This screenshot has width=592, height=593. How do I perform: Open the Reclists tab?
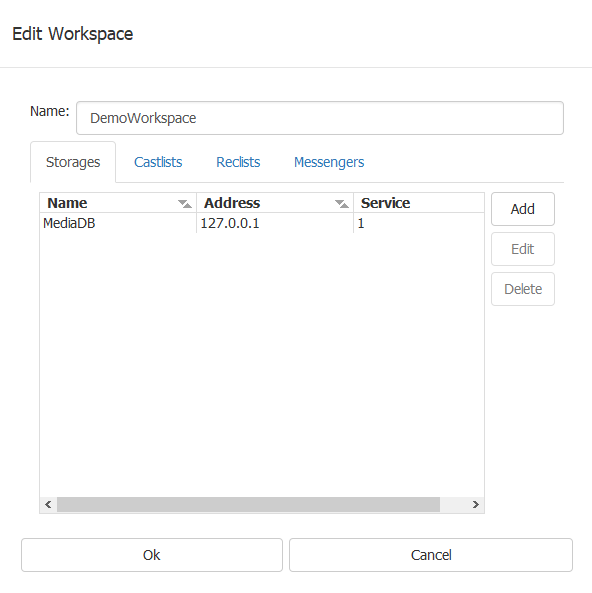238,162
